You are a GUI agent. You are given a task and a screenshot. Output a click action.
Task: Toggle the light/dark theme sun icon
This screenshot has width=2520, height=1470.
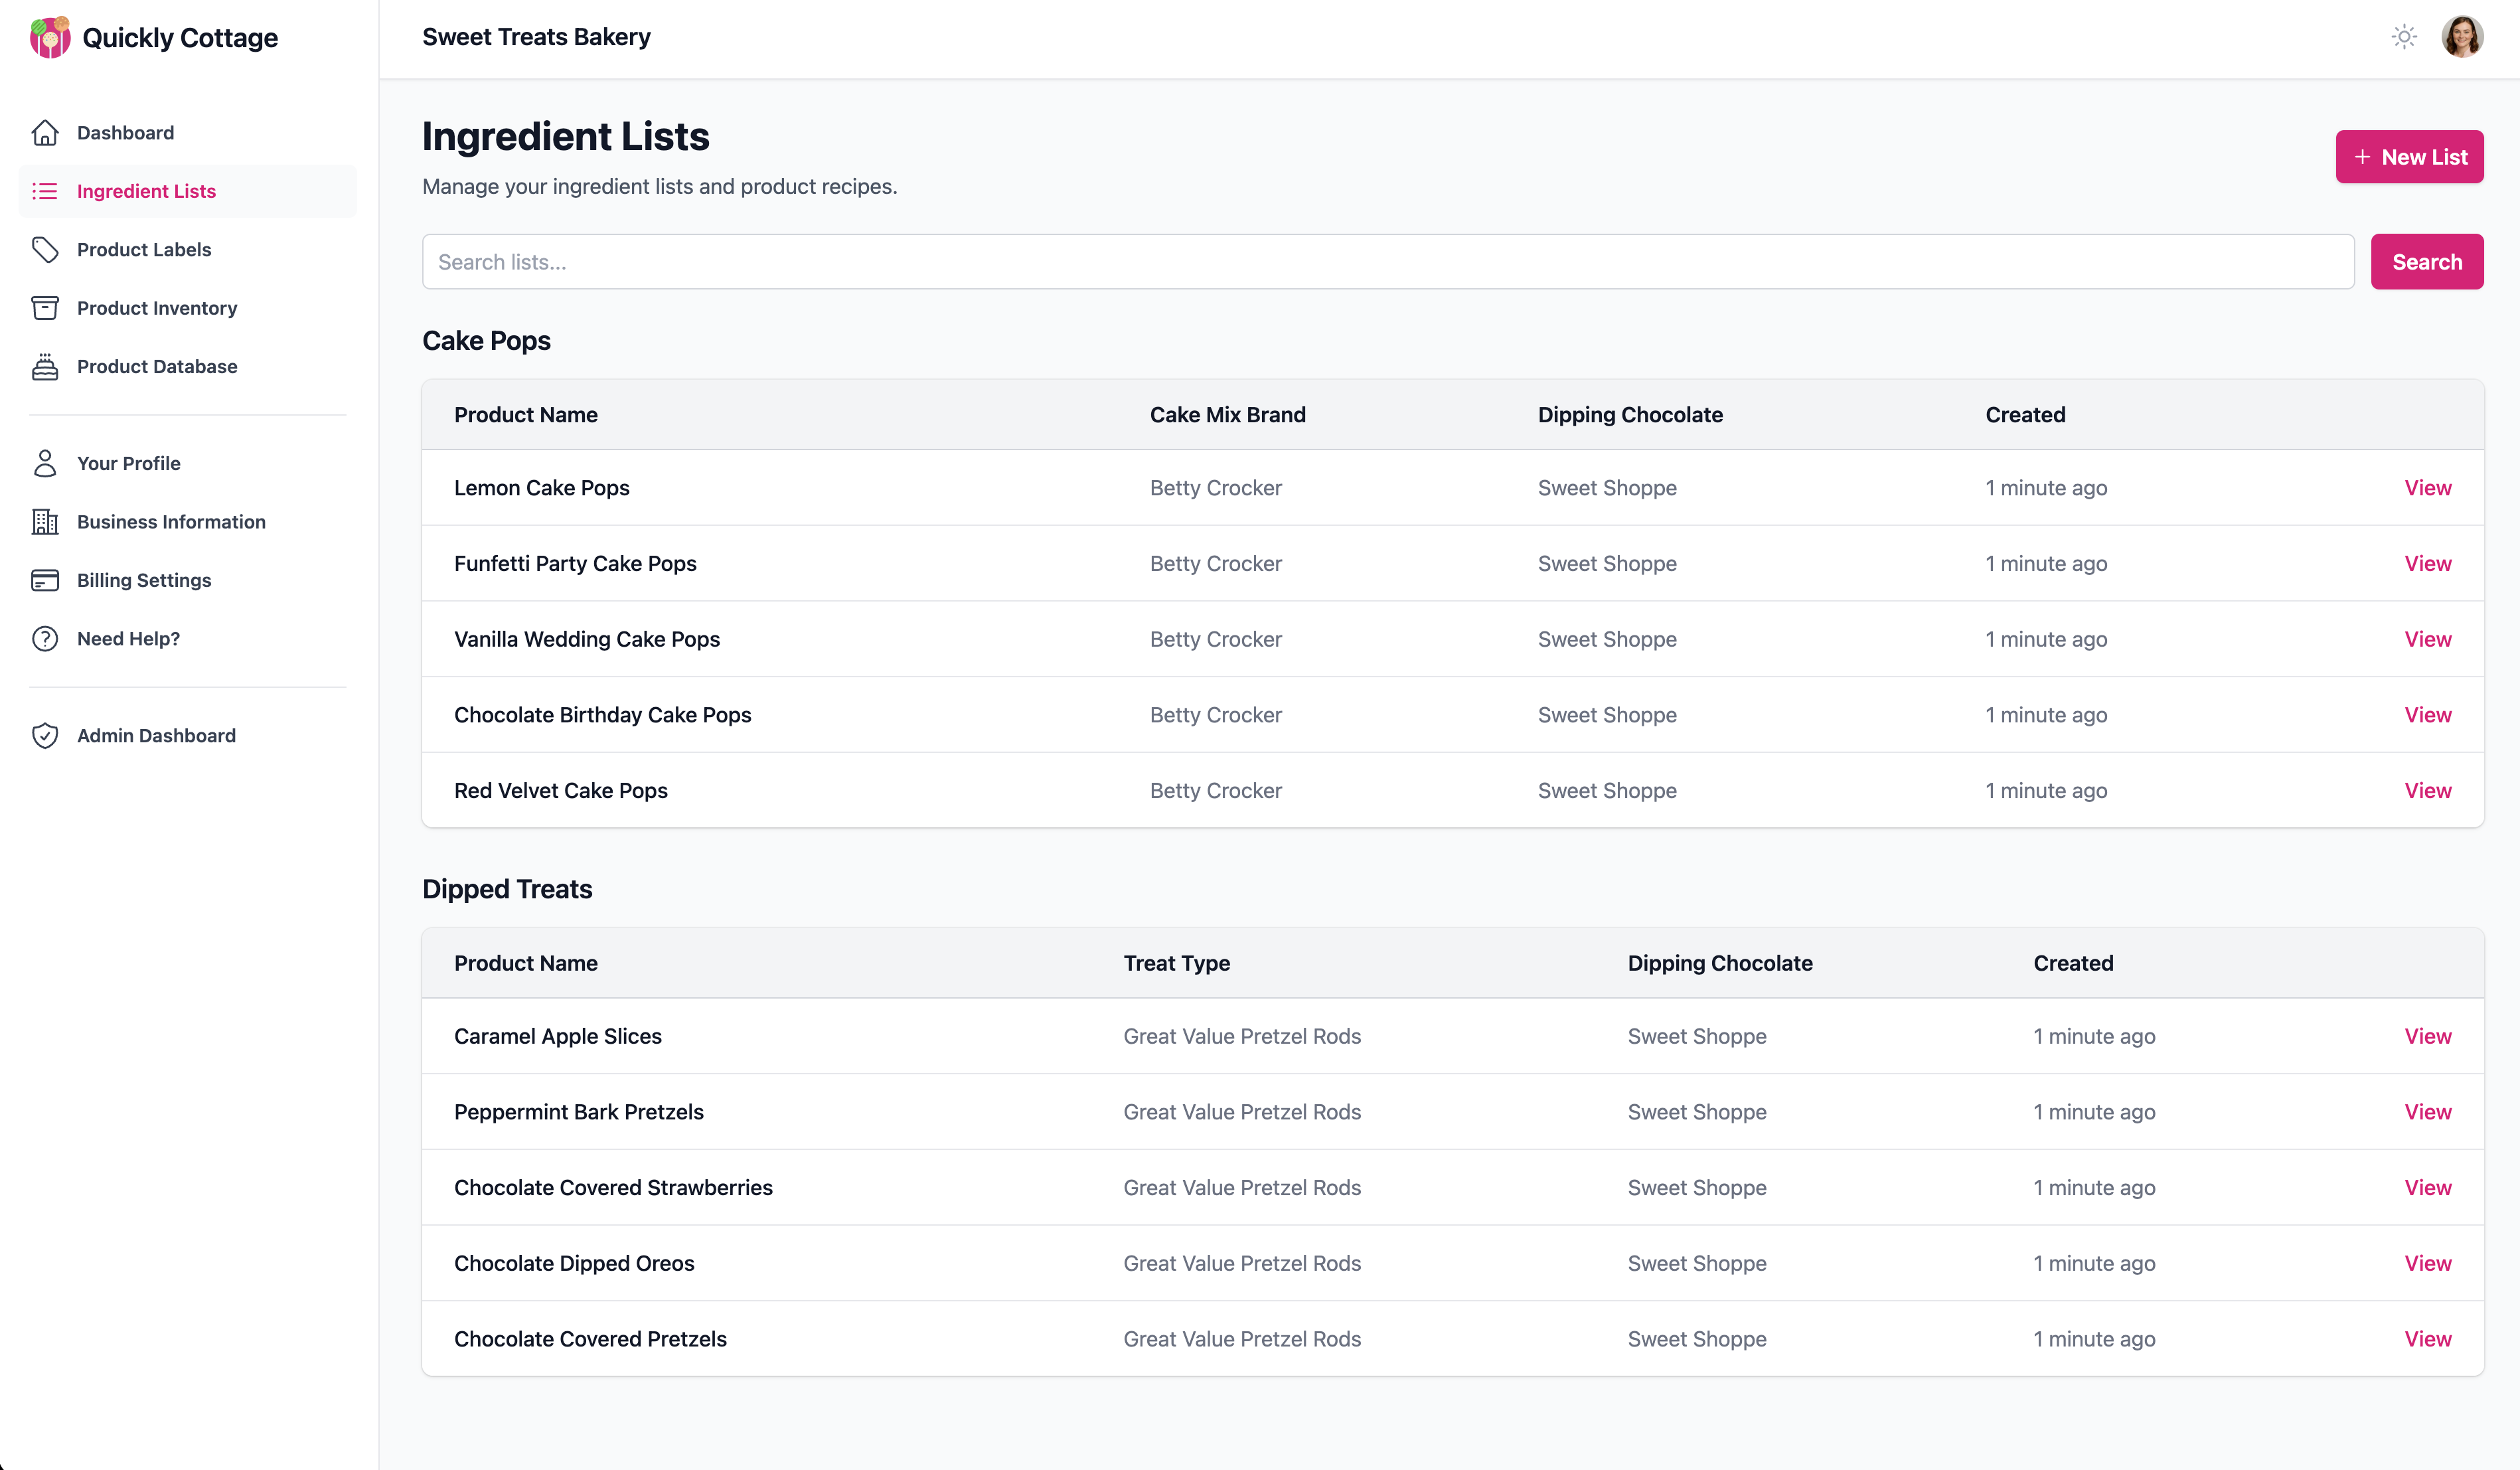tap(2404, 36)
